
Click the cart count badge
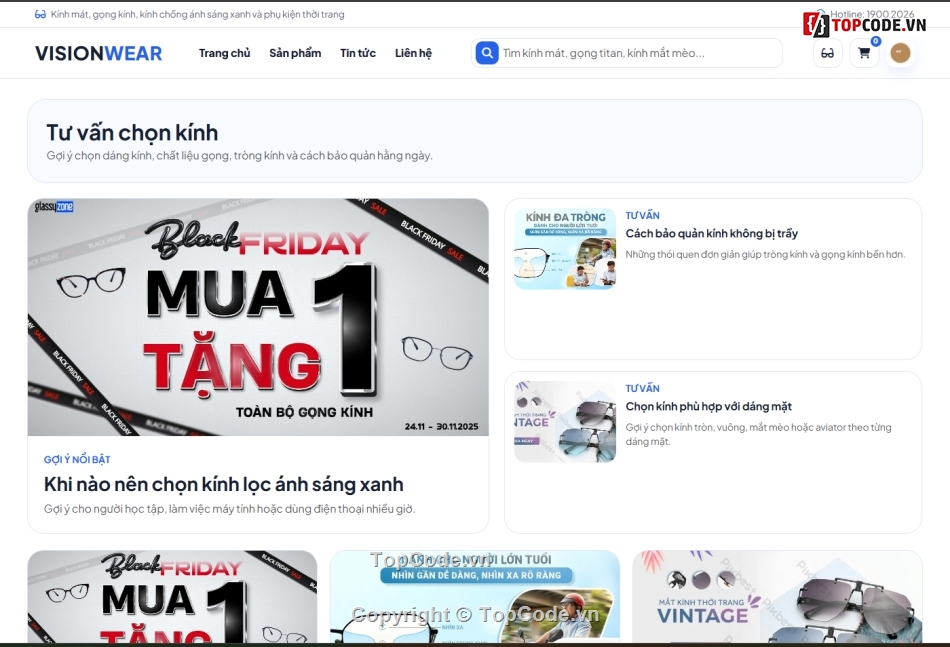875,41
